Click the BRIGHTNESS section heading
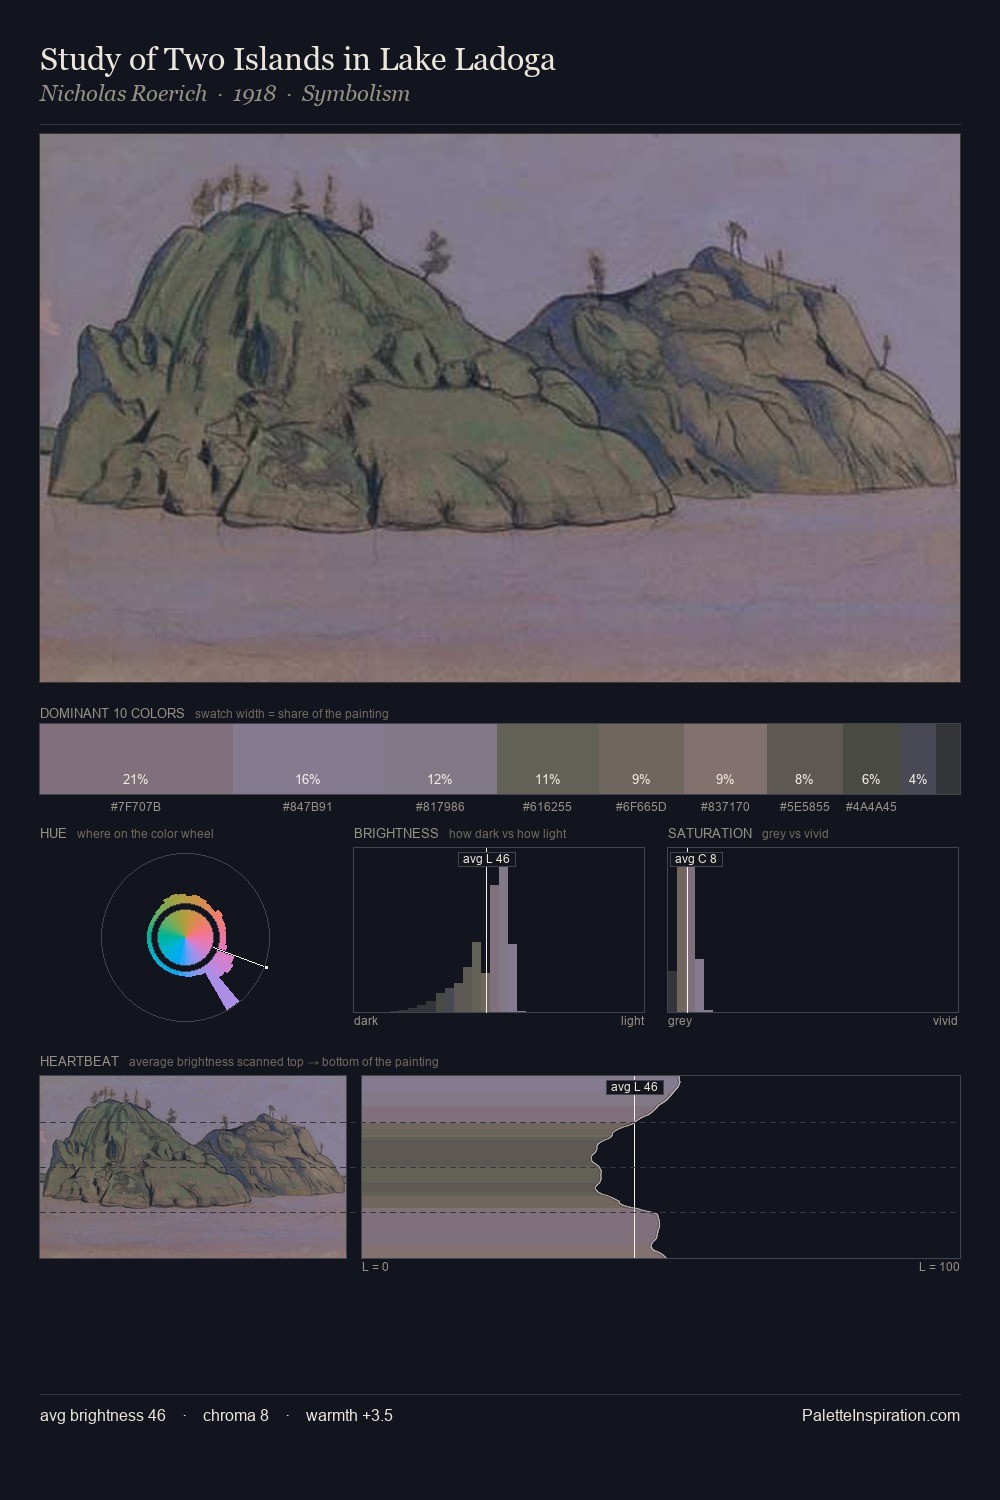Screen dimensions: 1000x1500 click(x=396, y=833)
